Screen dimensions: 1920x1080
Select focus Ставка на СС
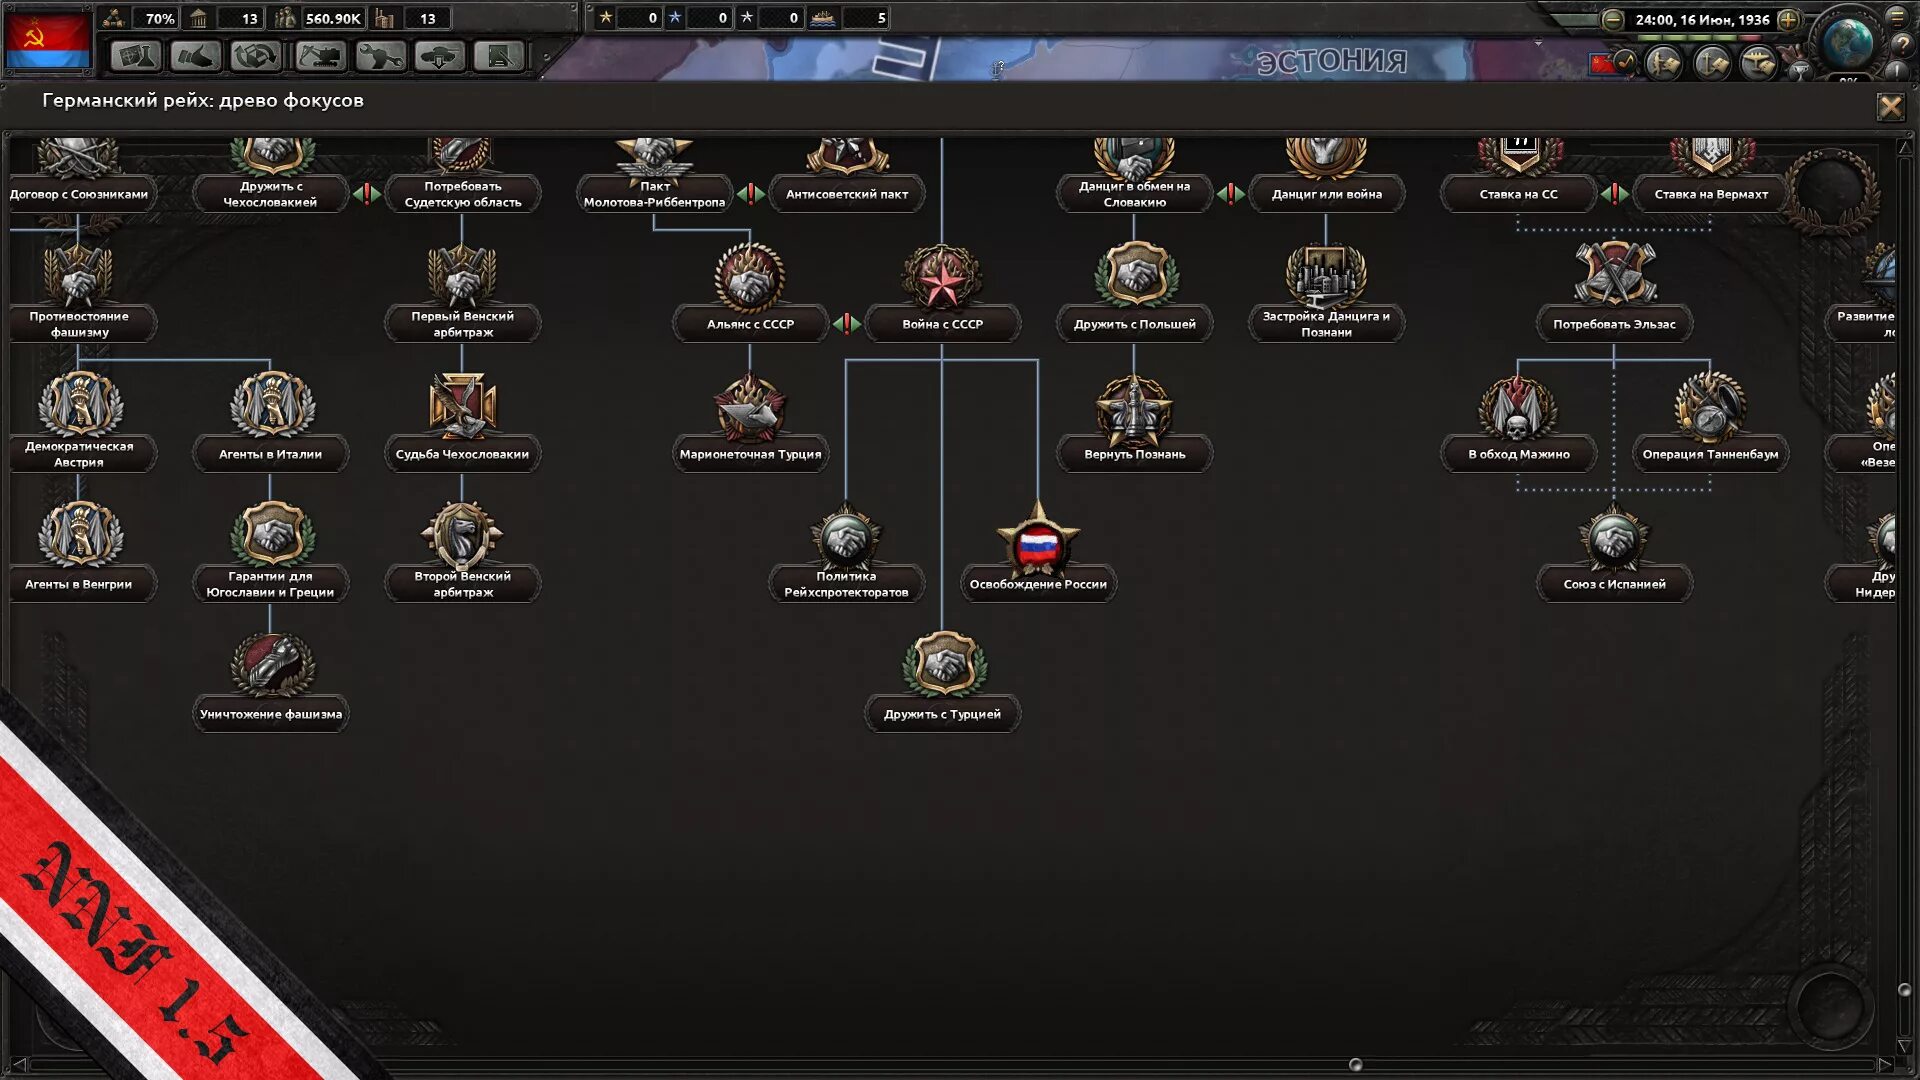(1518, 194)
